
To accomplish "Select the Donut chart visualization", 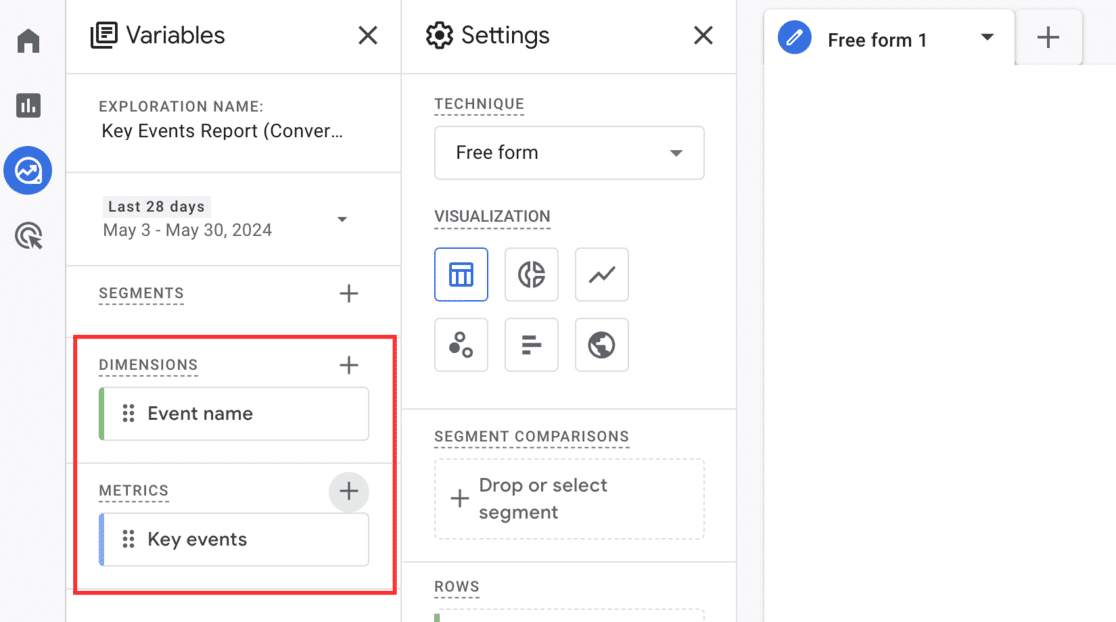I will point(531,275).
